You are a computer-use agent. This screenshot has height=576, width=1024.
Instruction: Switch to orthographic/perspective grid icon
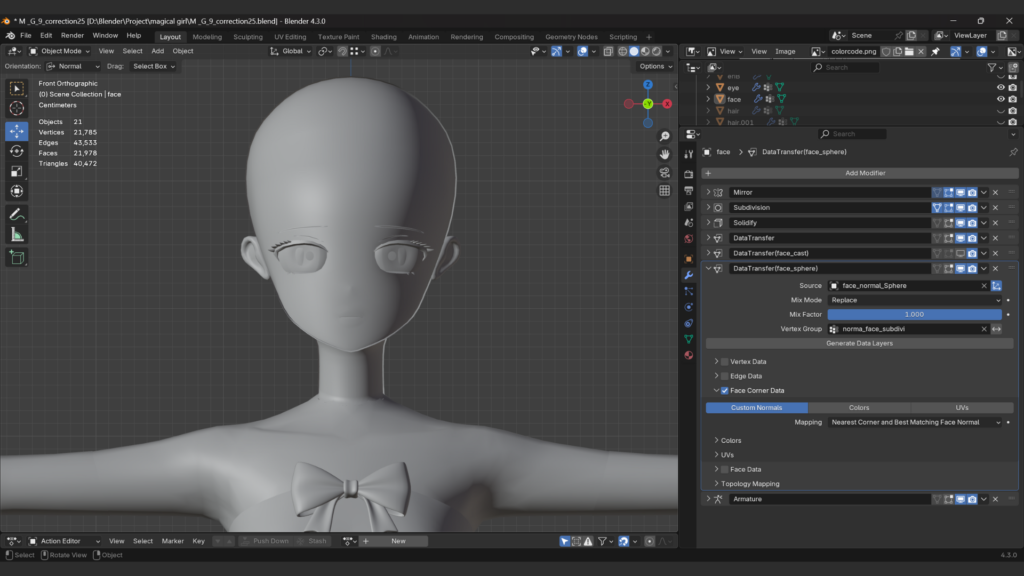[x=664, y=191]
